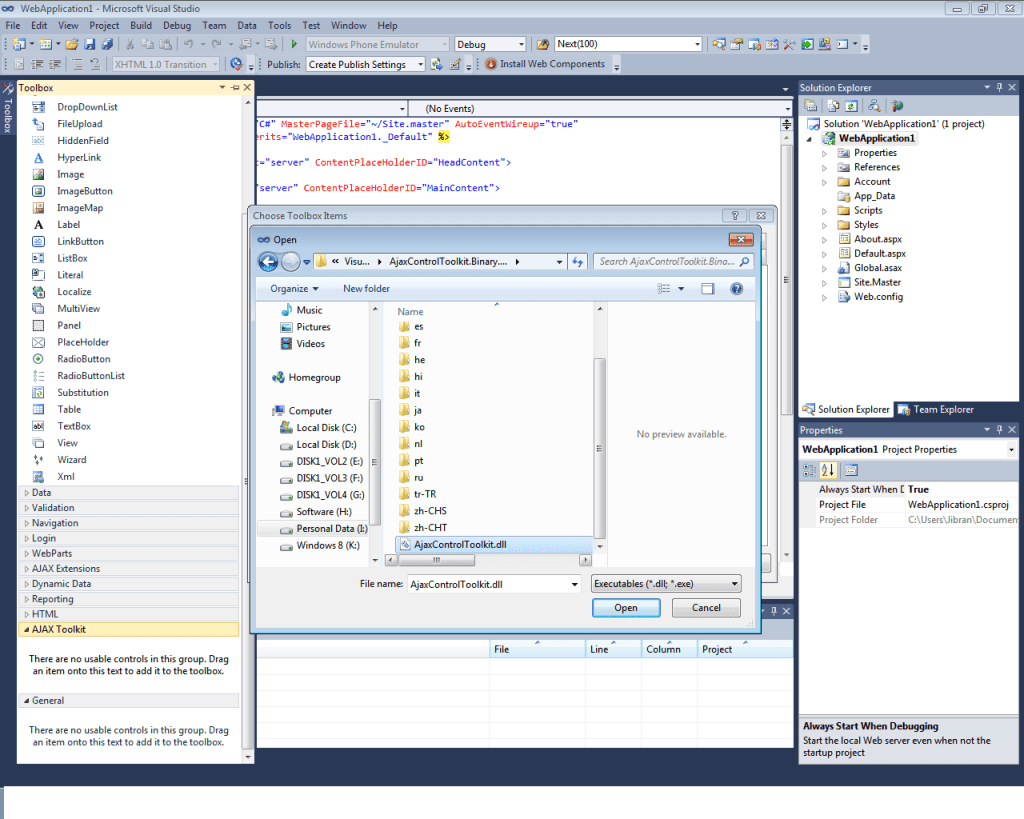Click the Install Web Components icon

click(x=491, y=64)
